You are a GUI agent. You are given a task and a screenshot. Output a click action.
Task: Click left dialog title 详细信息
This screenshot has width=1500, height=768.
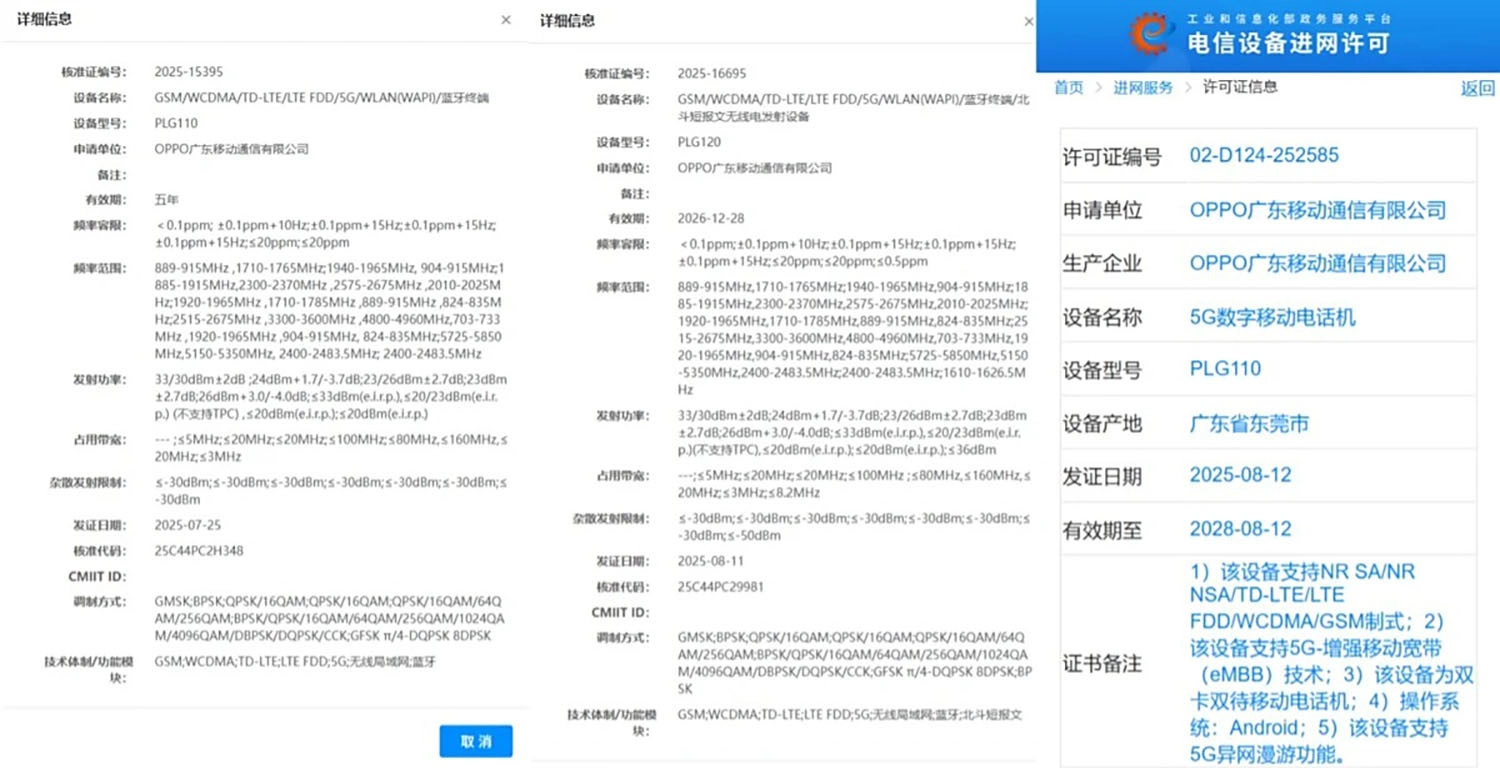[x=44, y=19]
